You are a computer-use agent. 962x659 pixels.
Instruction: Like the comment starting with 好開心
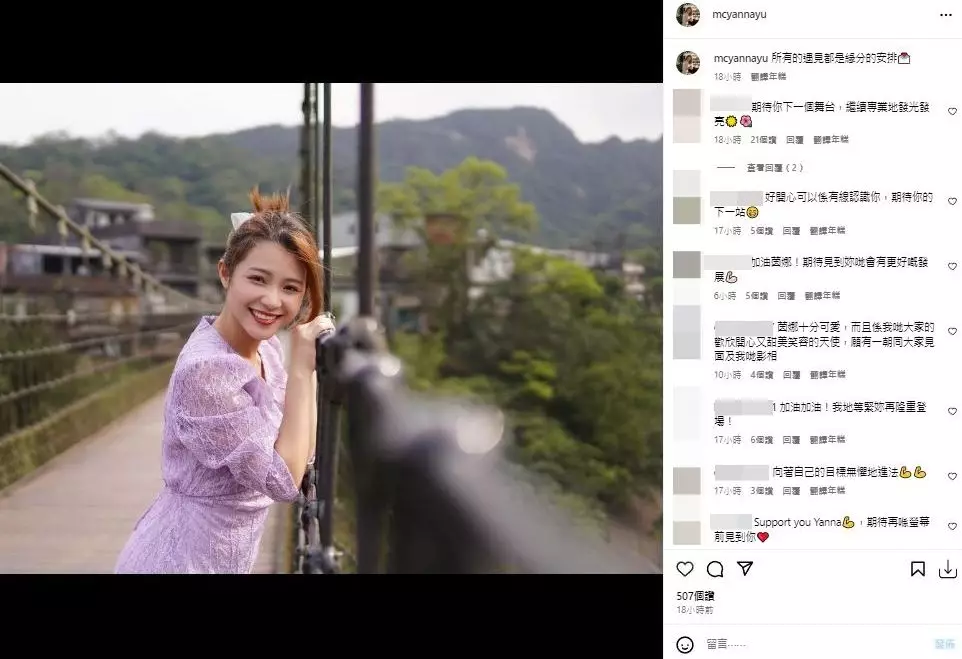coord(952,201)
